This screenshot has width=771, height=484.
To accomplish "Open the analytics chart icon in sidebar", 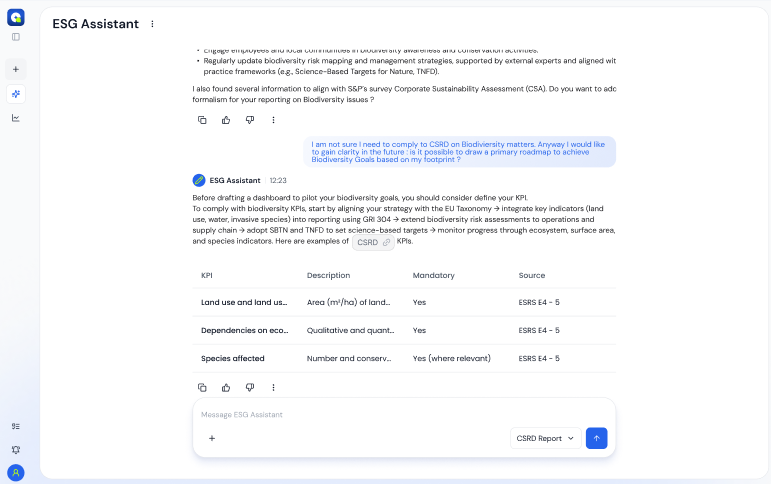I will tap(16, 118).
